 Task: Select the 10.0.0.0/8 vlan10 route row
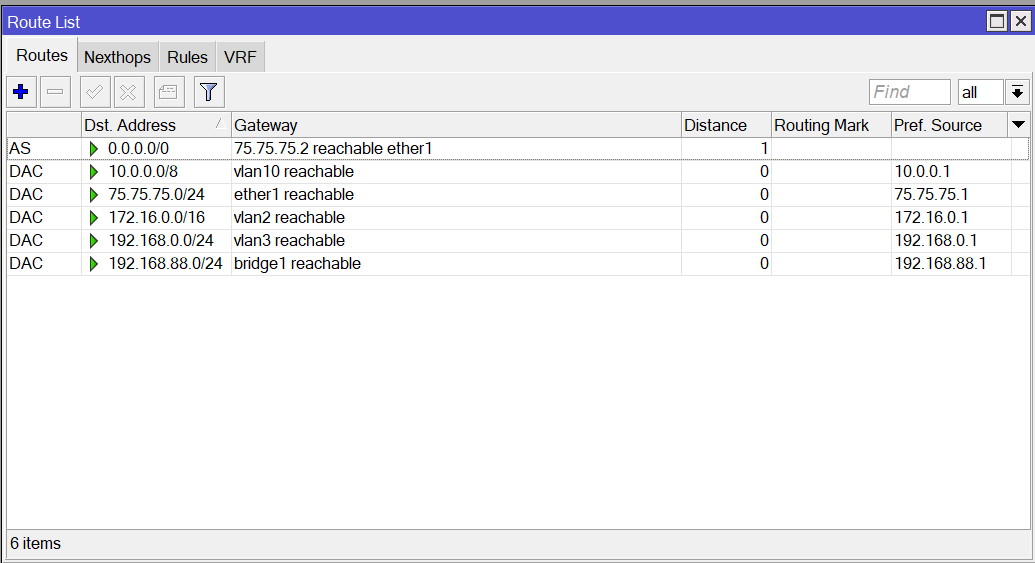[x=518, y=172]
